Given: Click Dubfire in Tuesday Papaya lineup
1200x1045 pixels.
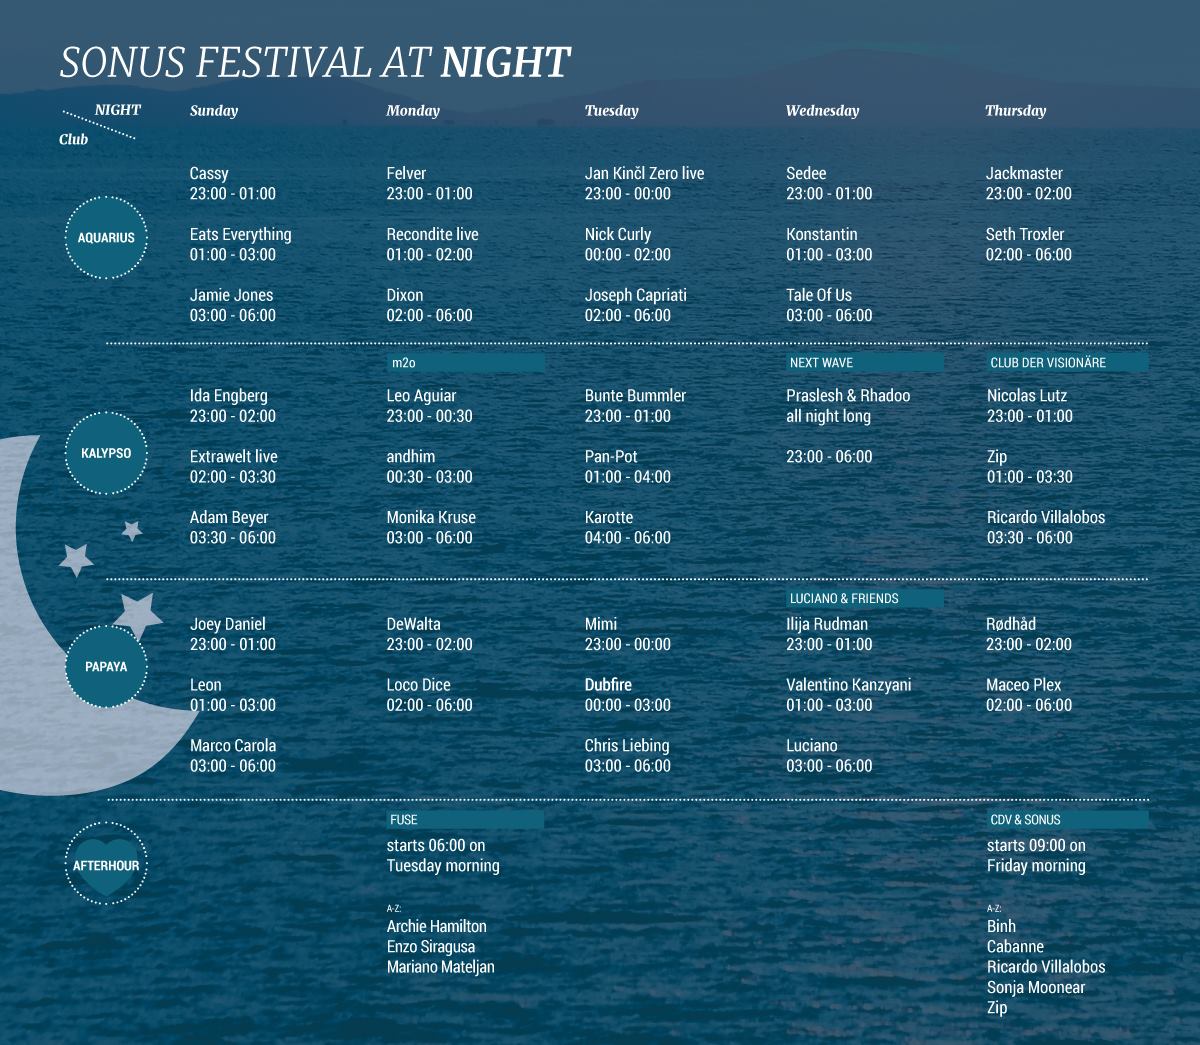Looking at the screenshot, I should [608, 685].
